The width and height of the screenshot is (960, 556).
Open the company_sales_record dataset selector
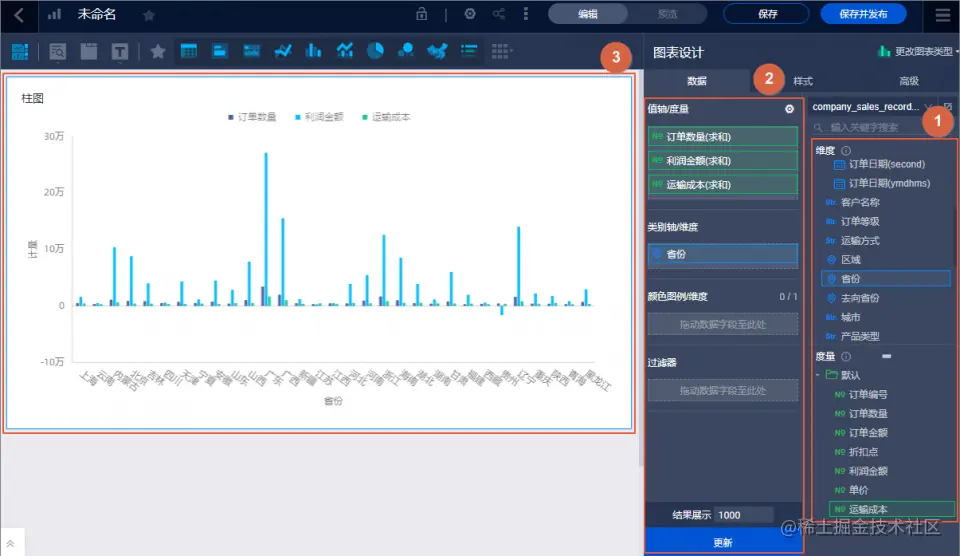coord(872,107)
